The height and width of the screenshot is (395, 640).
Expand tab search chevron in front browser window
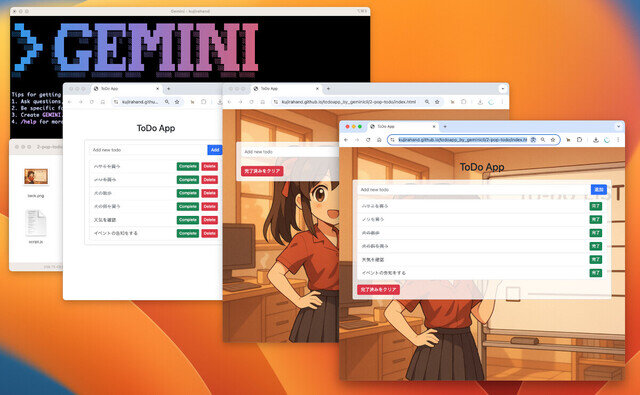(618, 126)
